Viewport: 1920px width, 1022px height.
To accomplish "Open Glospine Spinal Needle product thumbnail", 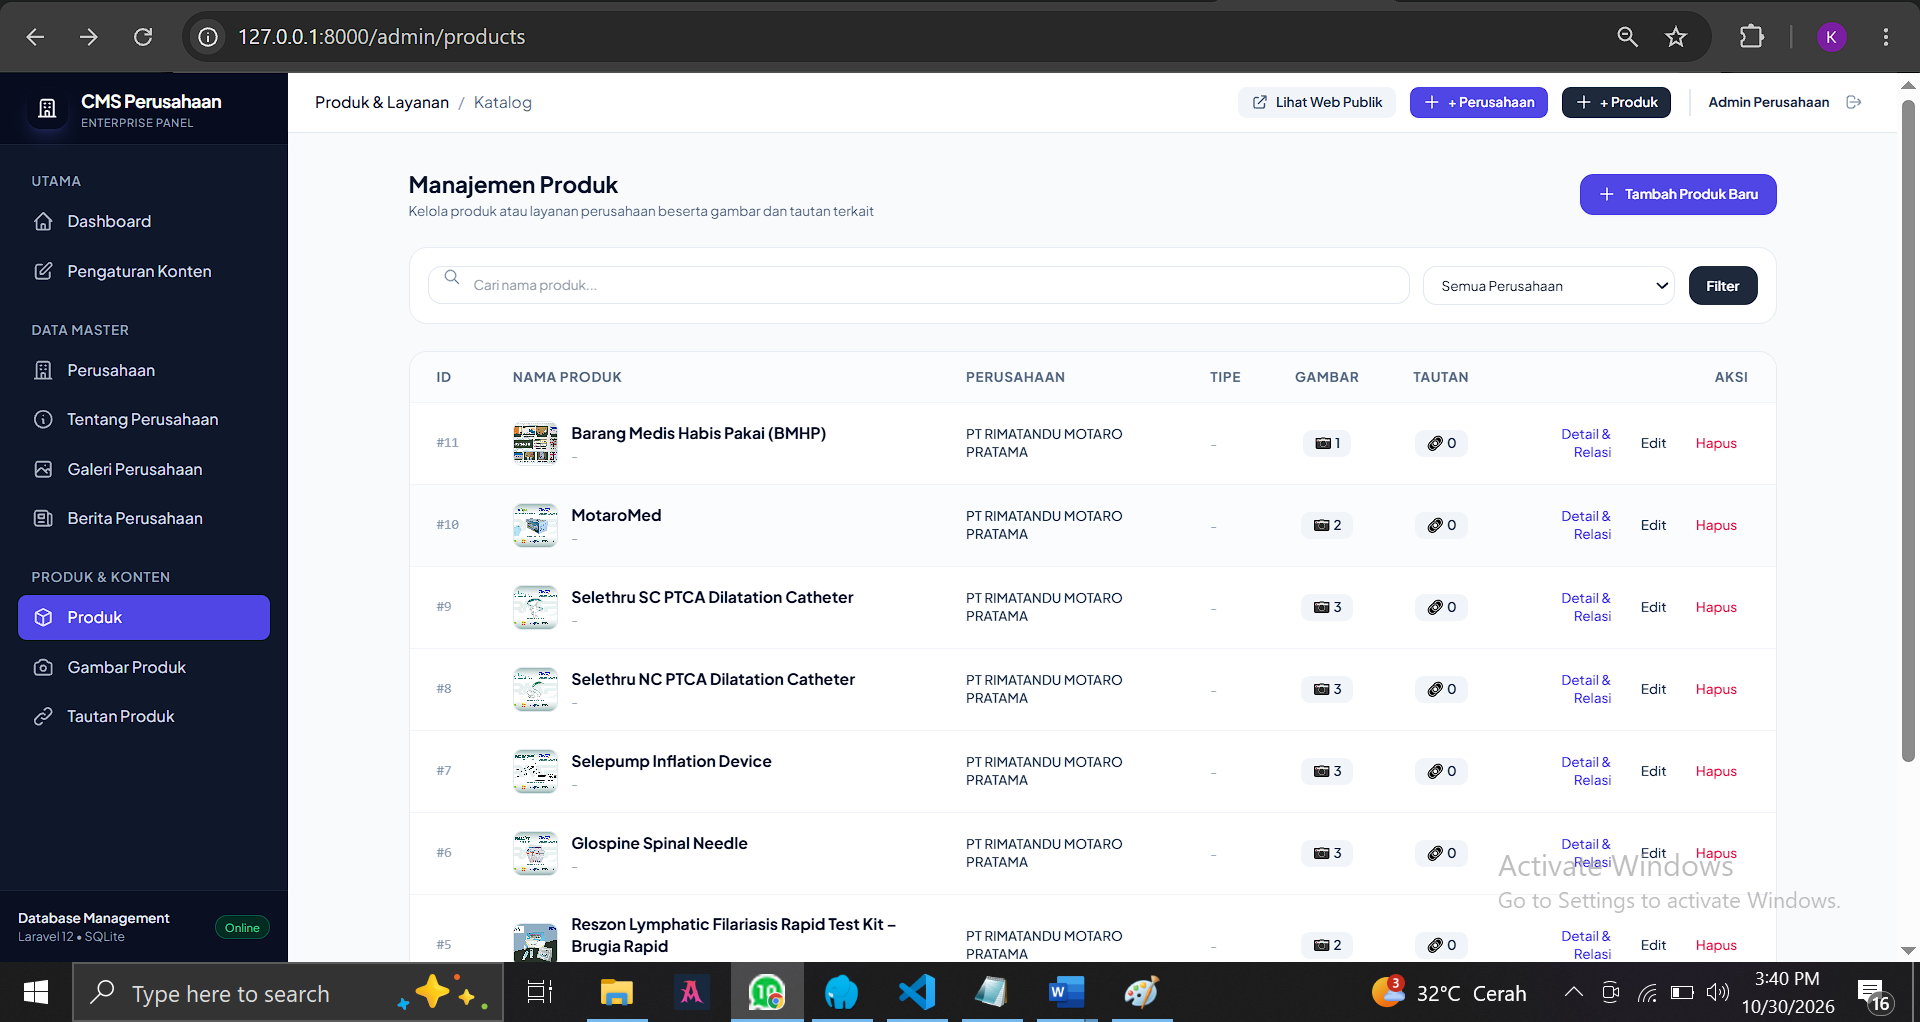I will tap(535, 853).
